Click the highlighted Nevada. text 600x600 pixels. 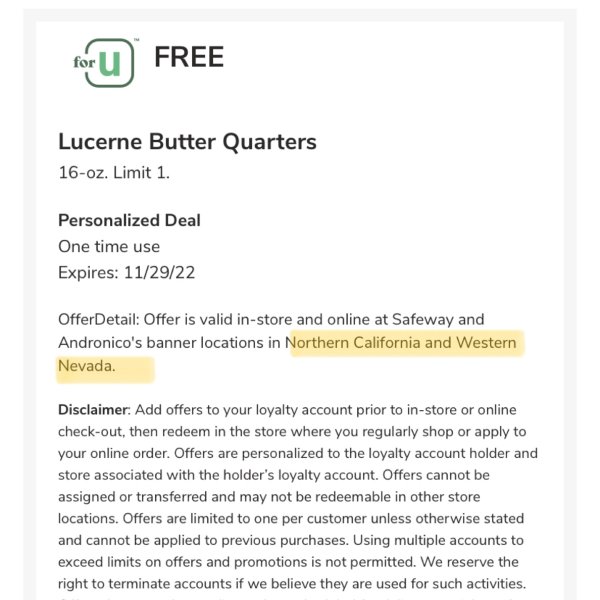(87, 366)
